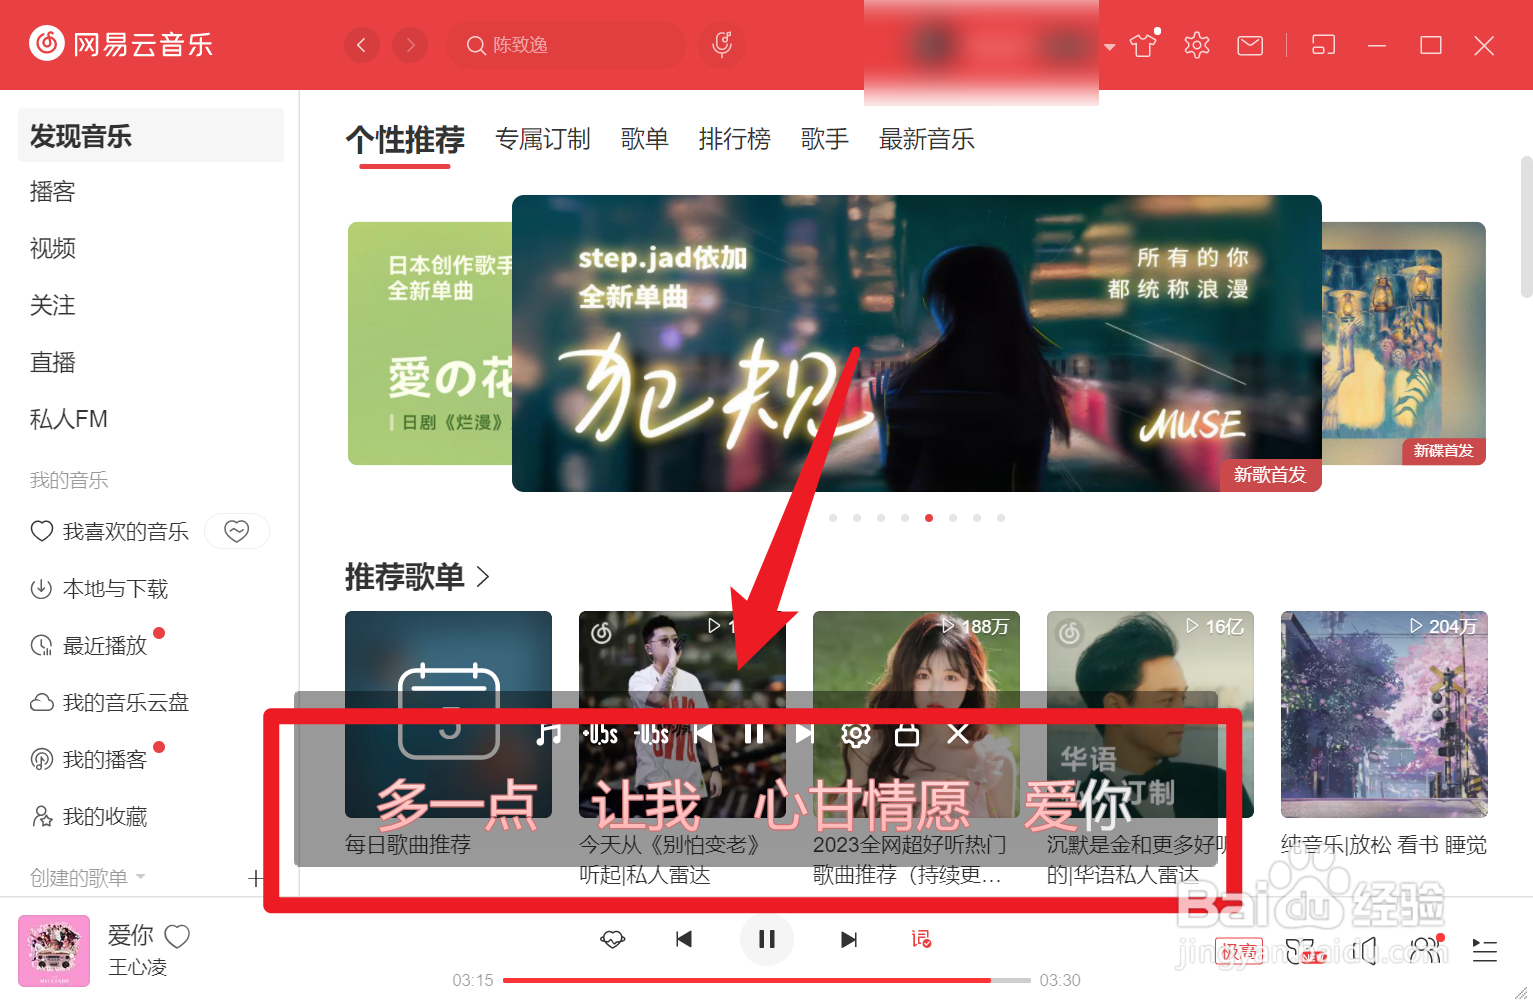
Task: Open the 排行榜 tab
Action: (x=734, y=139)
